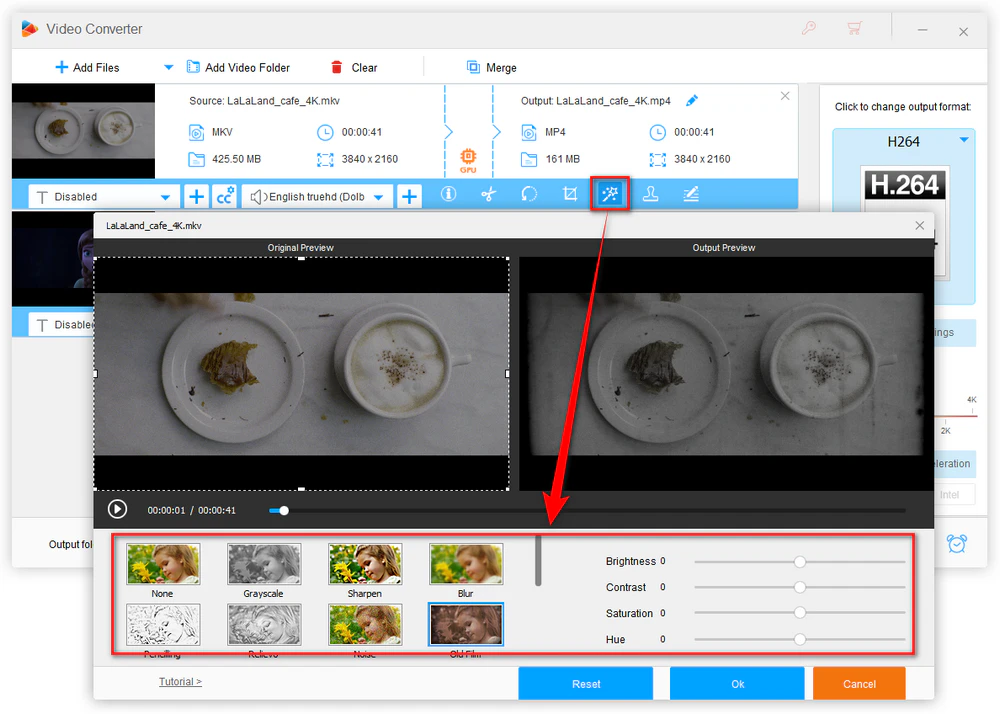Open the English truehd audio track dropdown
Image resolution: width=1000 pixels, height=714 pixels.
pyautogui.click(x=317, y=196)
